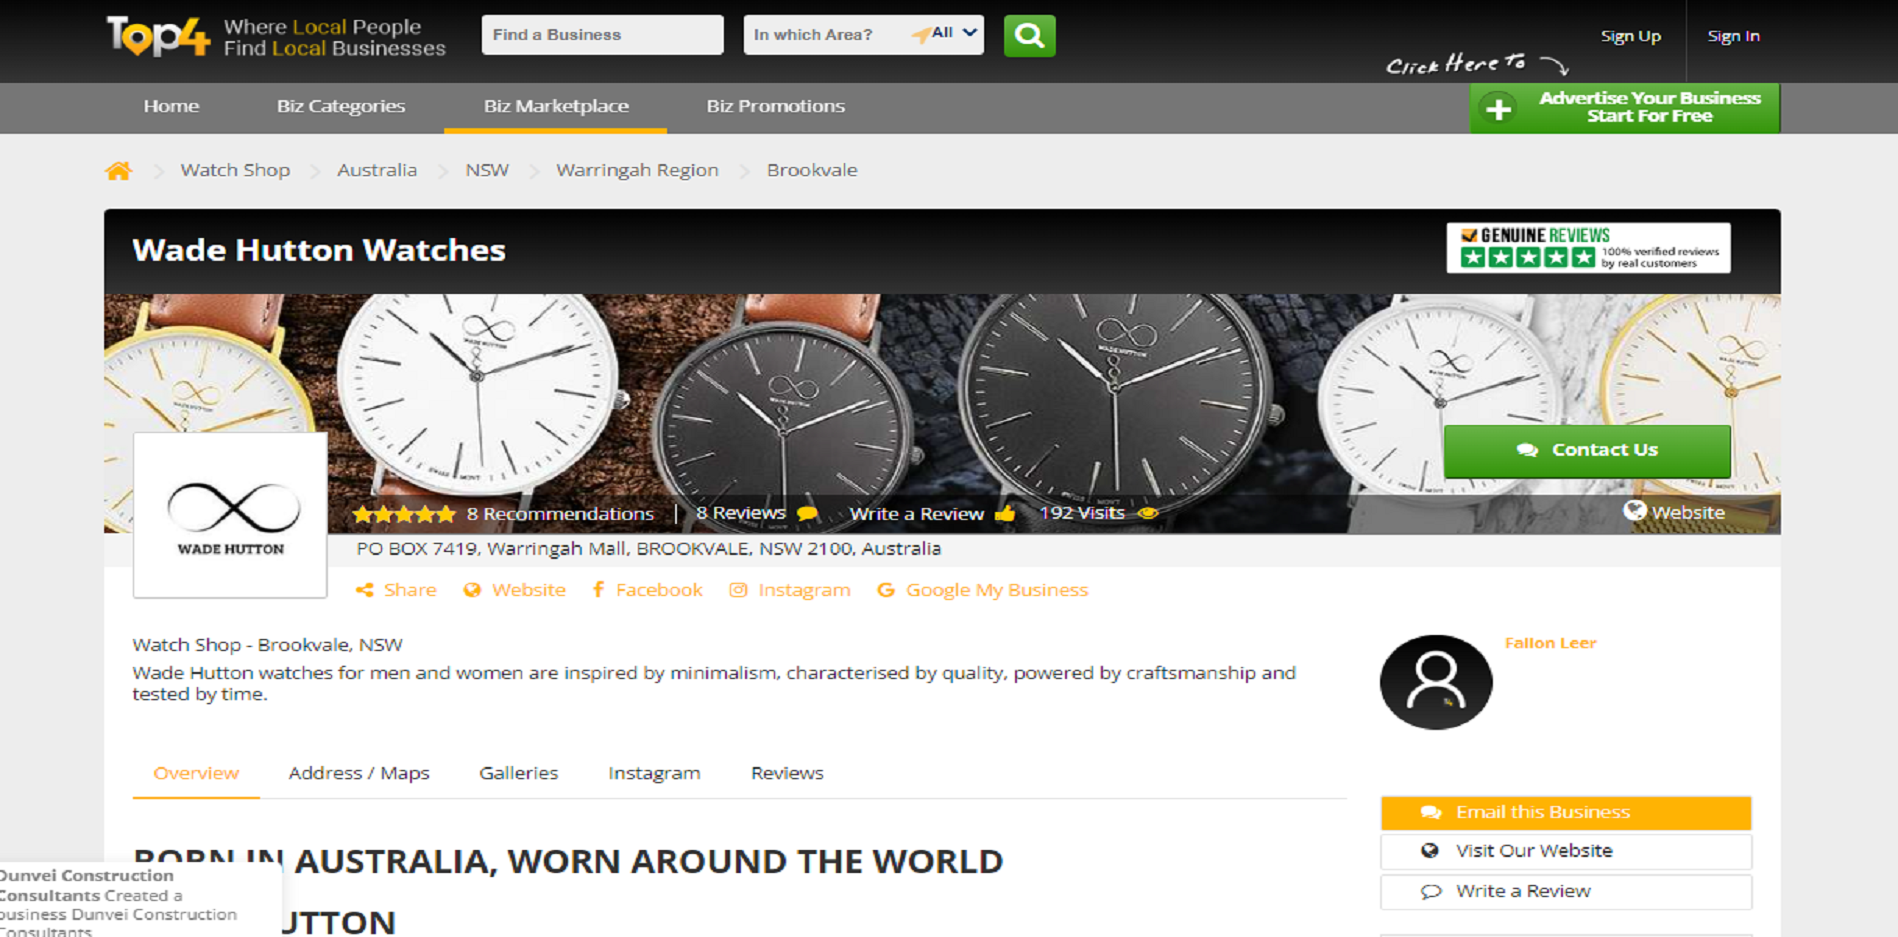Click the globe icon on Visit Our Website
This screenshot has height=937, width=1898.
(x=1430, y=851)
